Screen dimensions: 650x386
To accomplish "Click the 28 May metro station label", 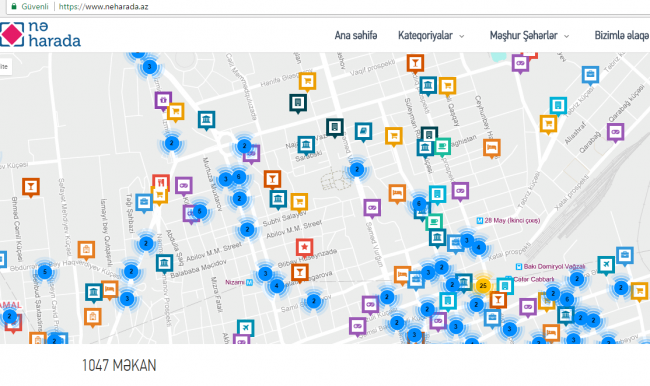I will (x=509, y=221).
